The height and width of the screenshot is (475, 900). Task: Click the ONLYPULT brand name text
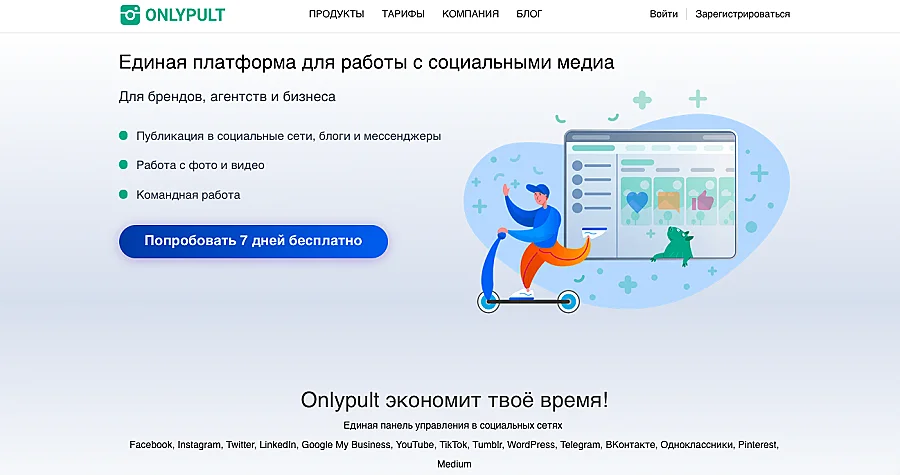185,14
